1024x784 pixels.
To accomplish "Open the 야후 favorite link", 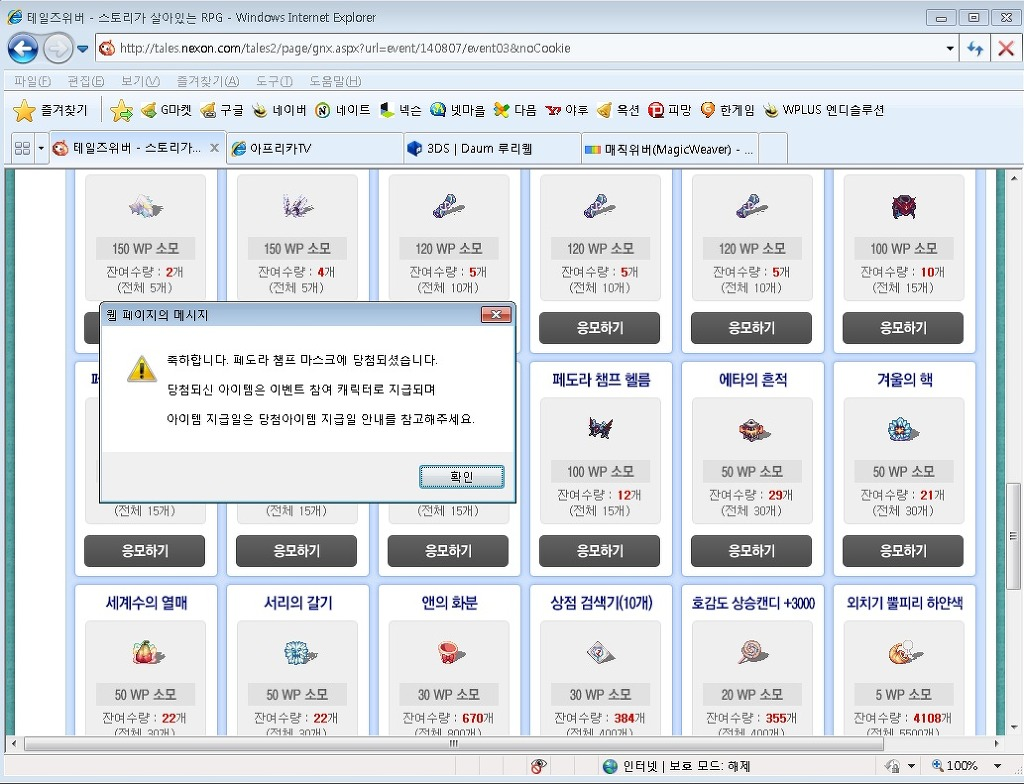I will pyautogui.click(x=567, y=110).
